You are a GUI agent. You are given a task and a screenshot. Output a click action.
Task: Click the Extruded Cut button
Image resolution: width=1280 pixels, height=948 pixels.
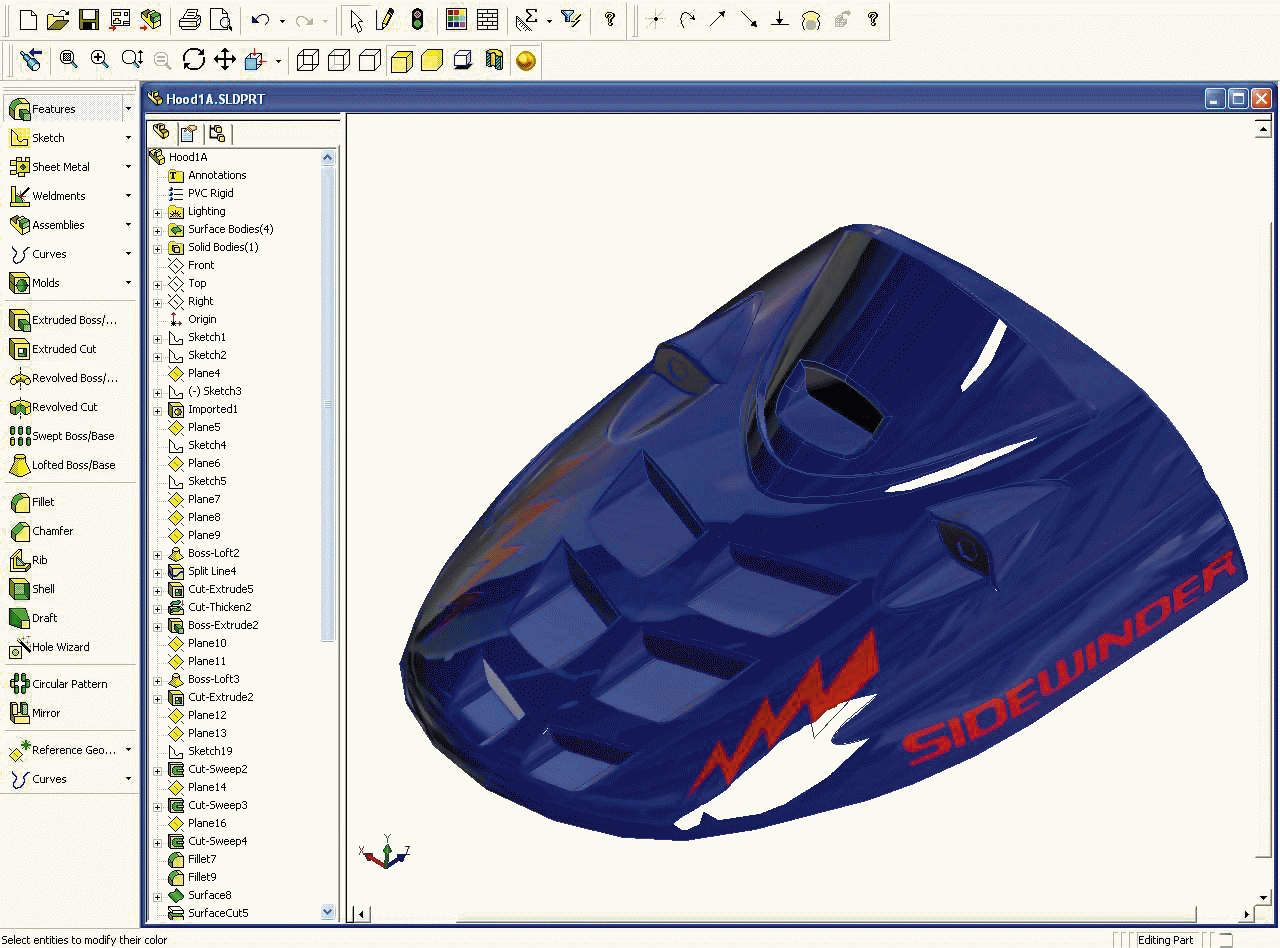coord(53,349)
